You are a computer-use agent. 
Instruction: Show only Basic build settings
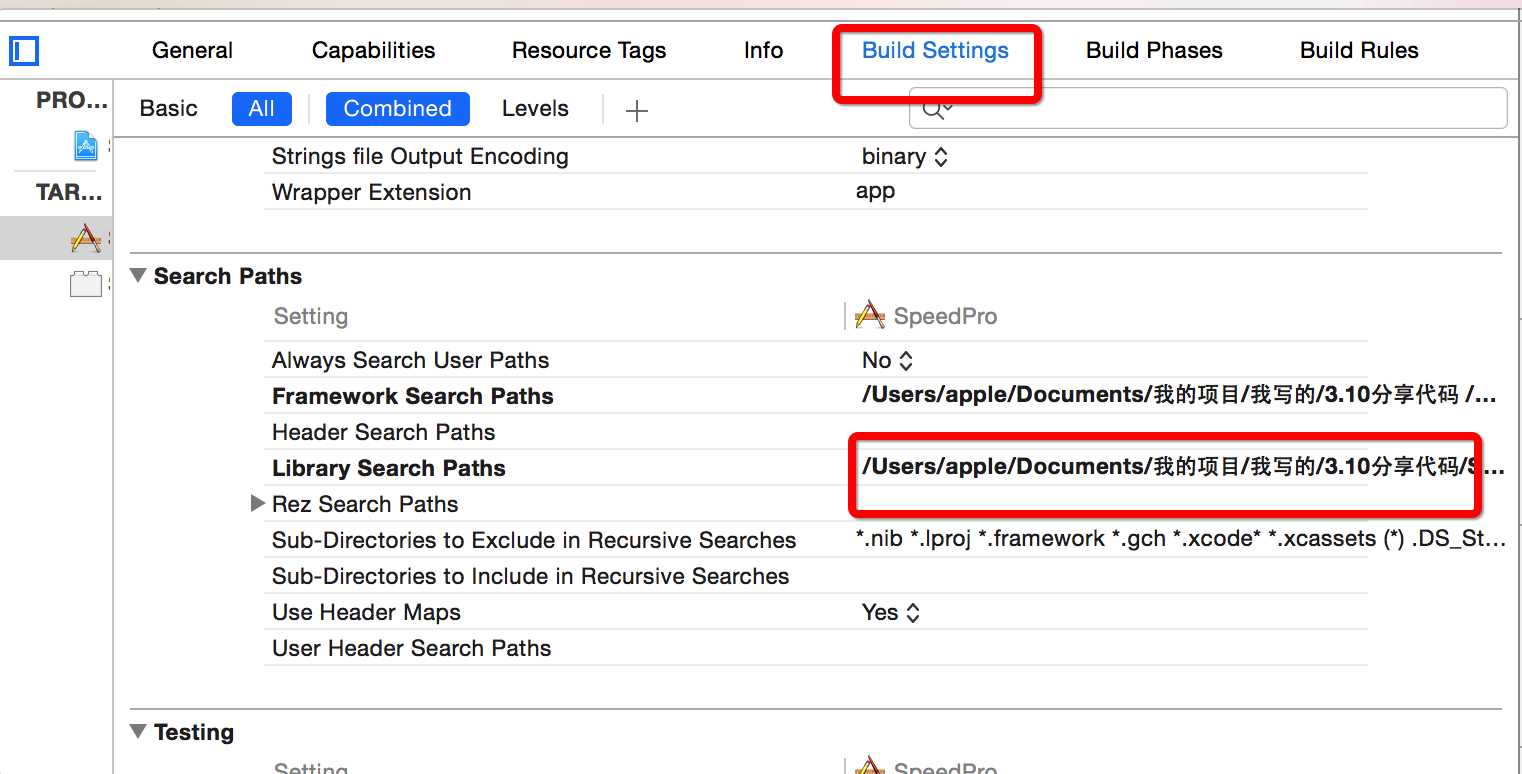click(168, 109)
